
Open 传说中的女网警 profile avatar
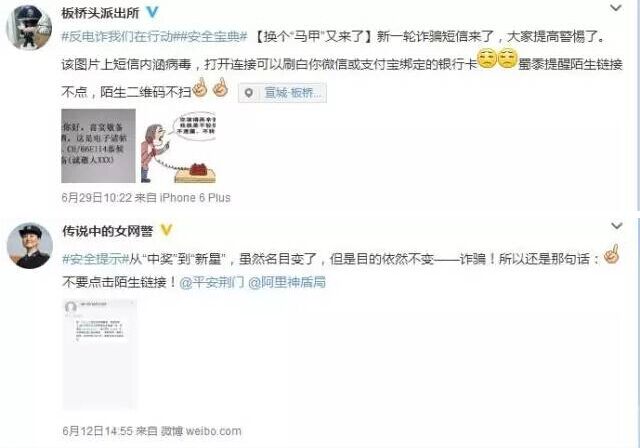point(29,246)
